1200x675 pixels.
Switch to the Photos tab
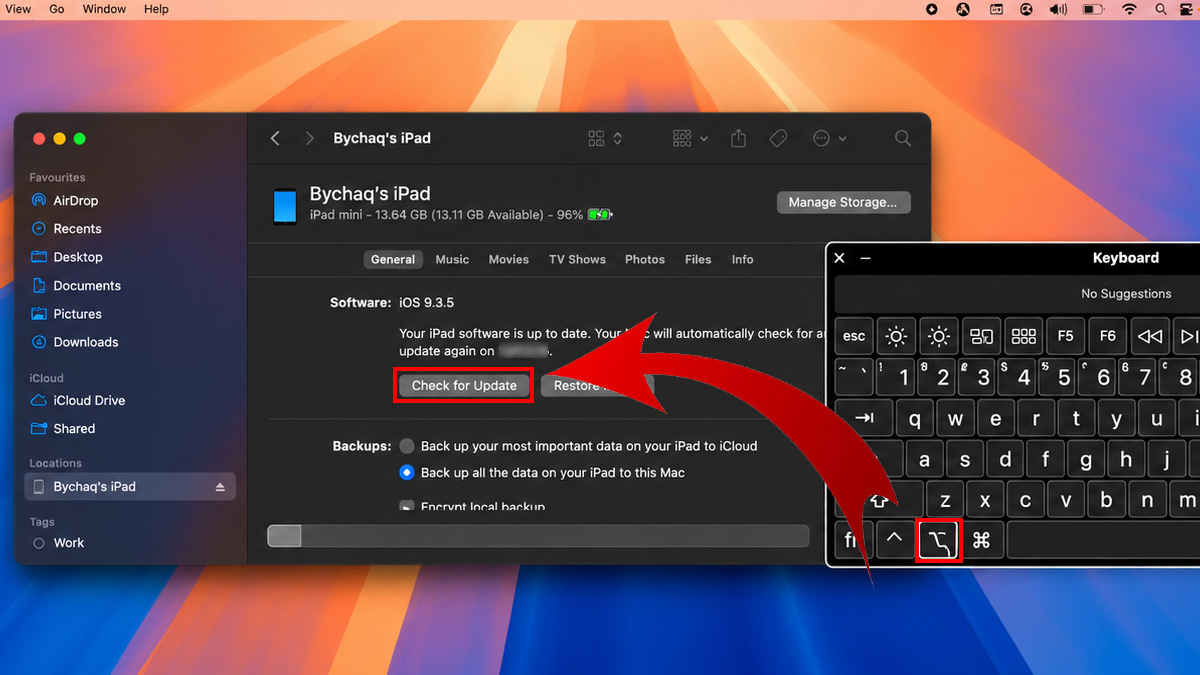[645, 259]
